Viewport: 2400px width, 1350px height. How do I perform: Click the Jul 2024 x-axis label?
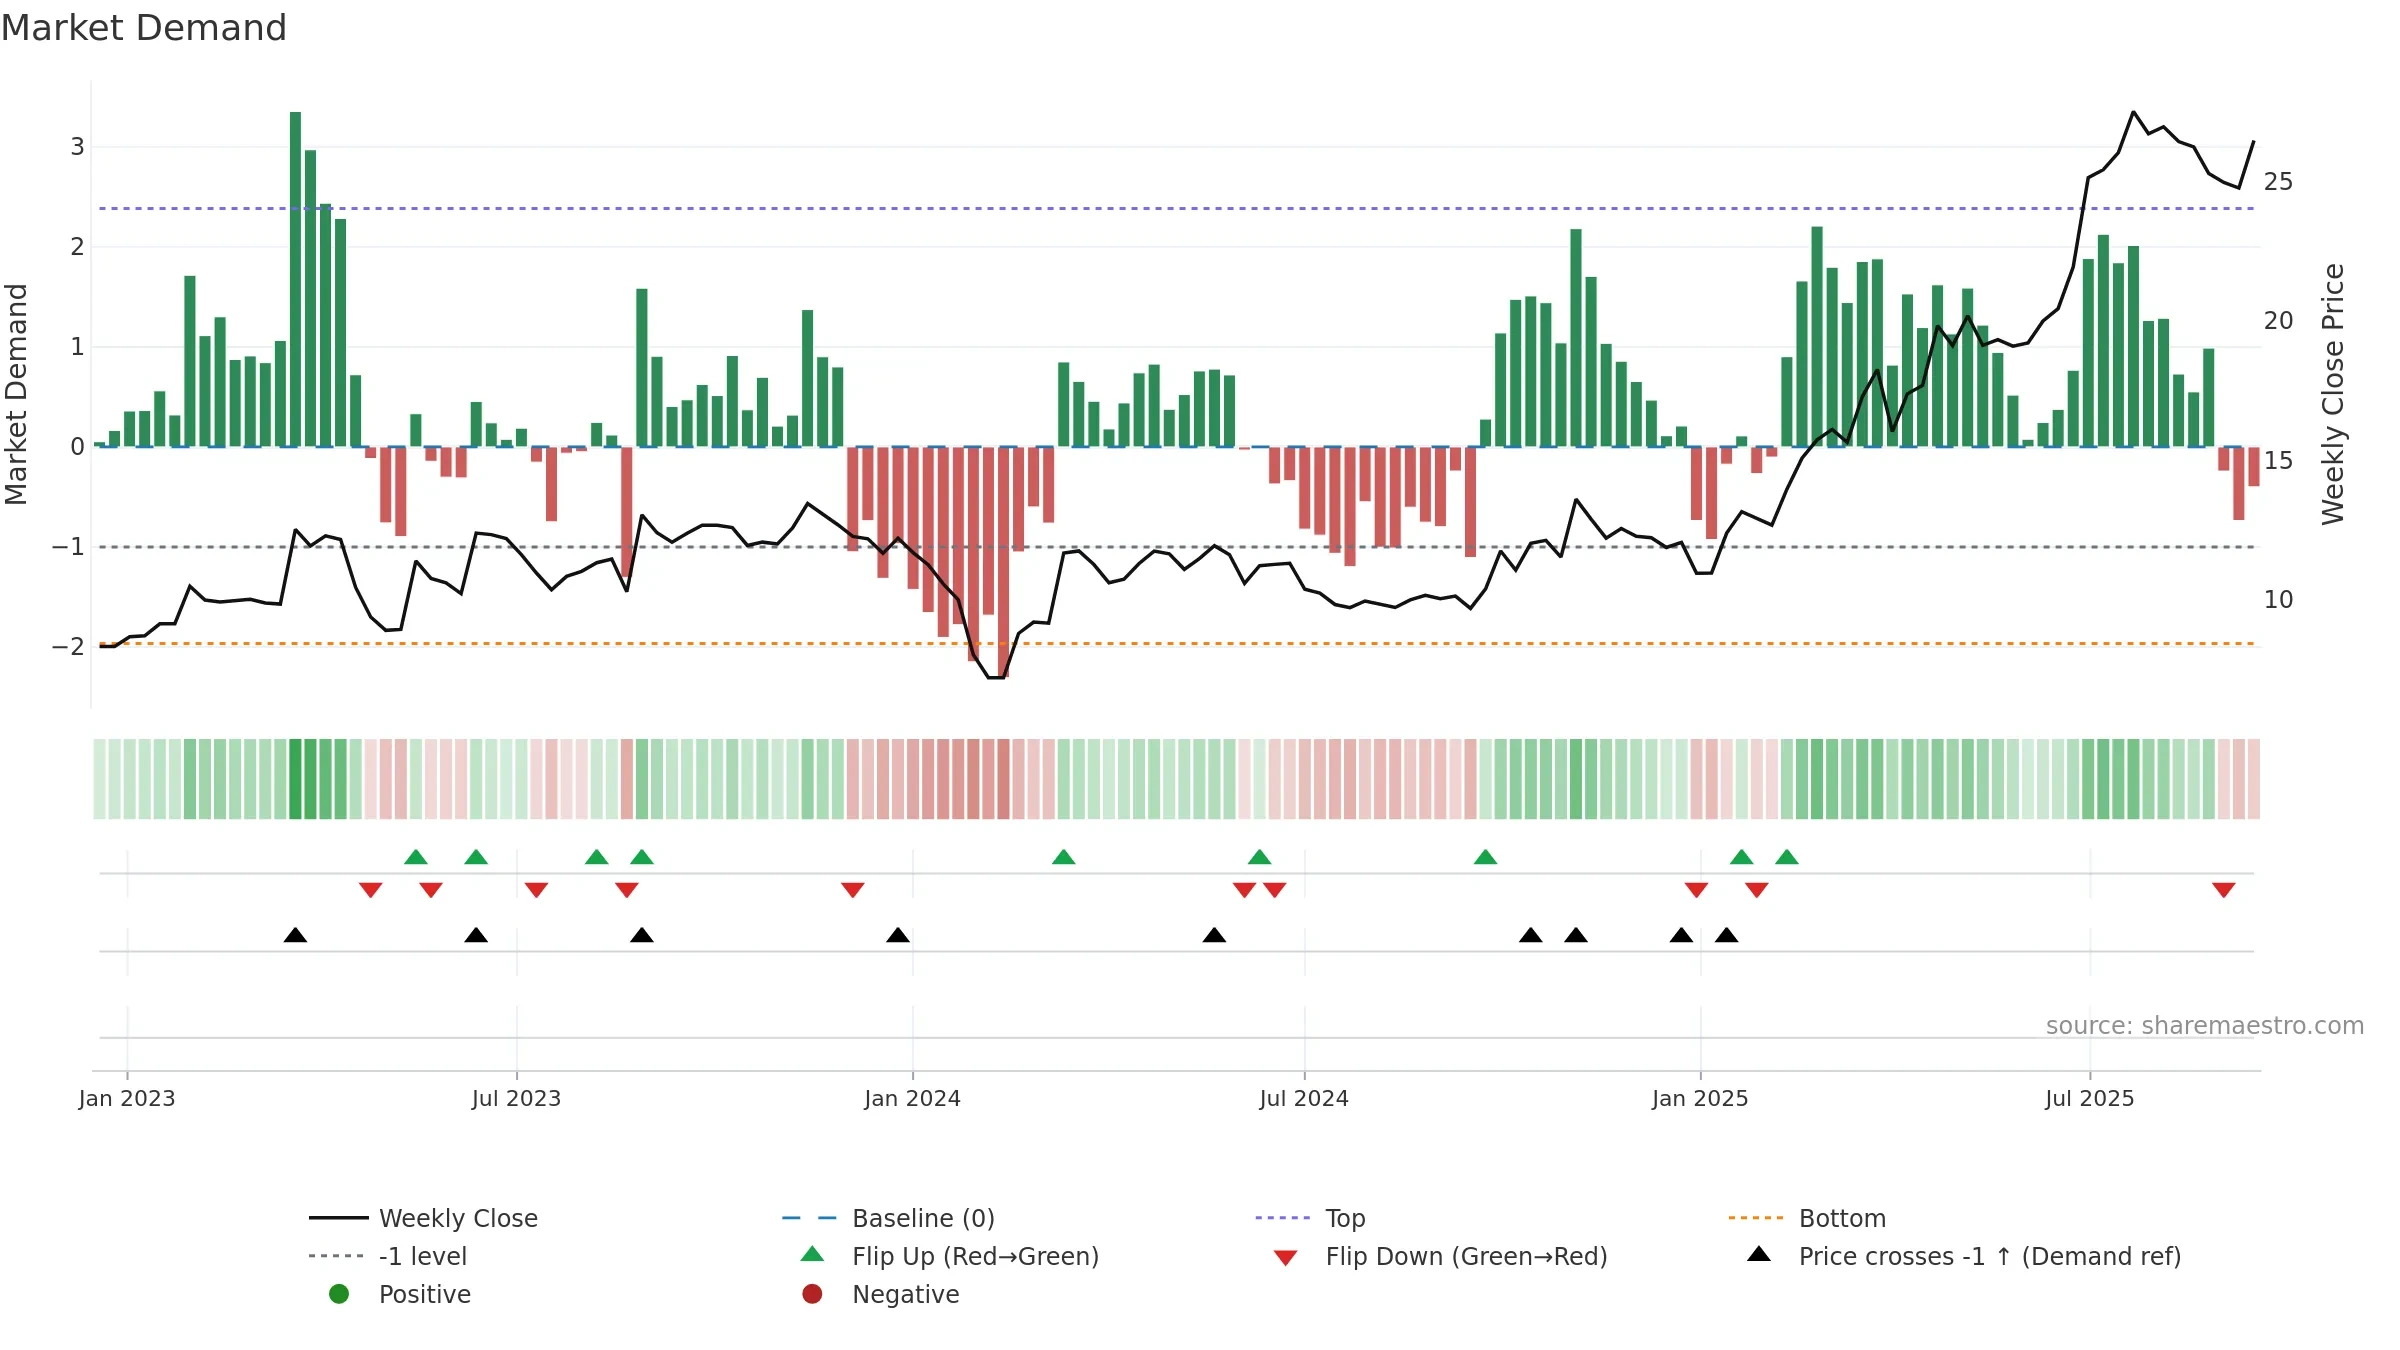point(1304,1098)
